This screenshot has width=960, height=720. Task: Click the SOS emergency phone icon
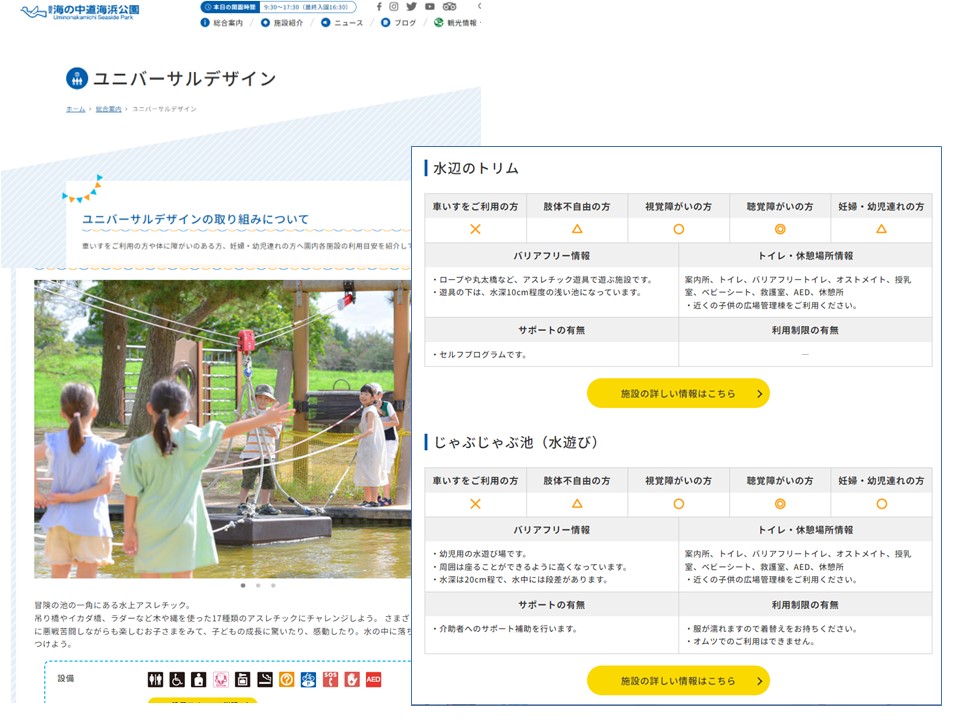pos(330,679)
